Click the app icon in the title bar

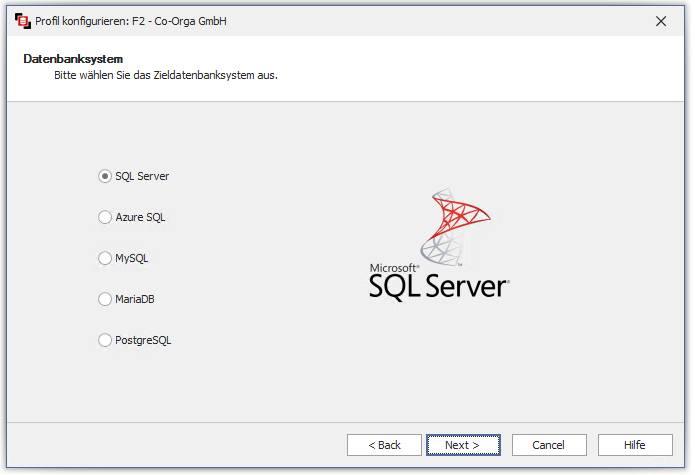[x=21, y=20]
